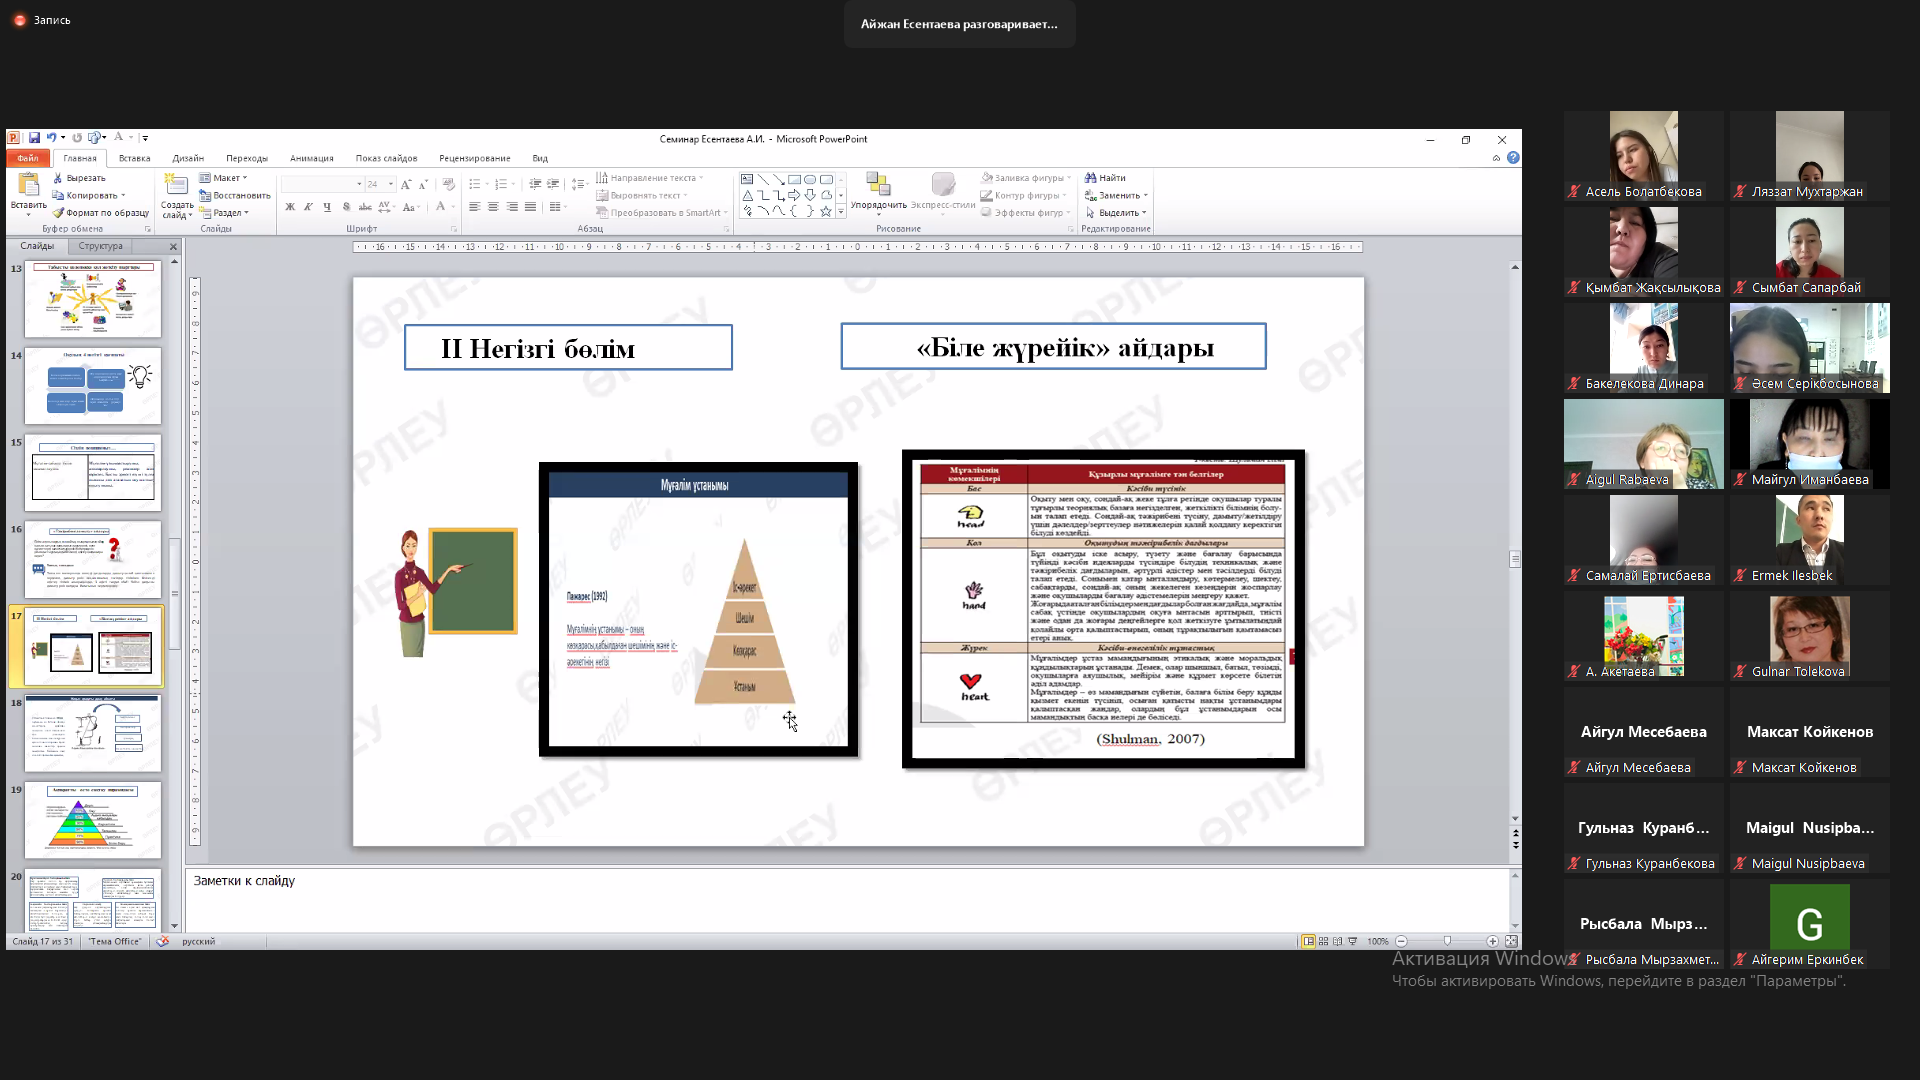Click the Undo arrow icon
The image size is (1920, 1080).
pyautogui.click(x=51, y=138)
